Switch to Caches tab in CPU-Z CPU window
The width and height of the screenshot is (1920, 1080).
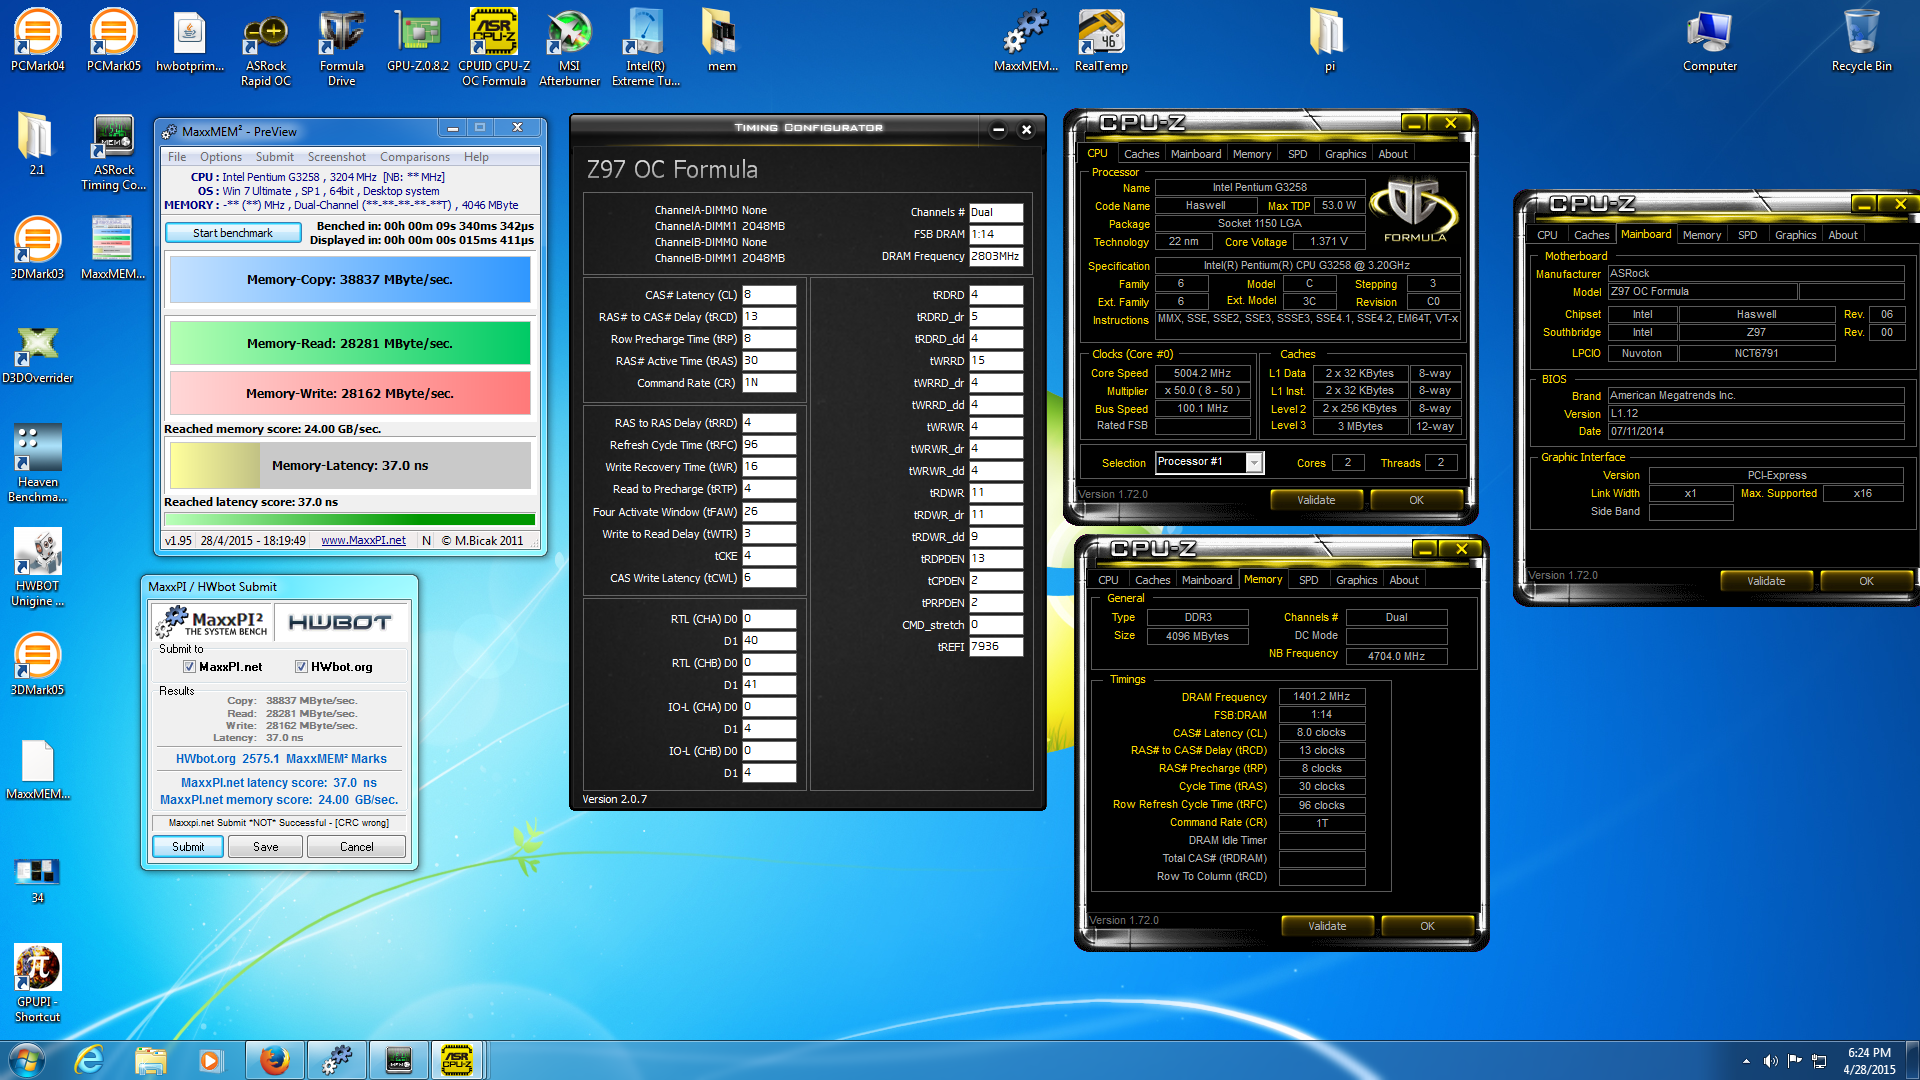coord(1141,154)
